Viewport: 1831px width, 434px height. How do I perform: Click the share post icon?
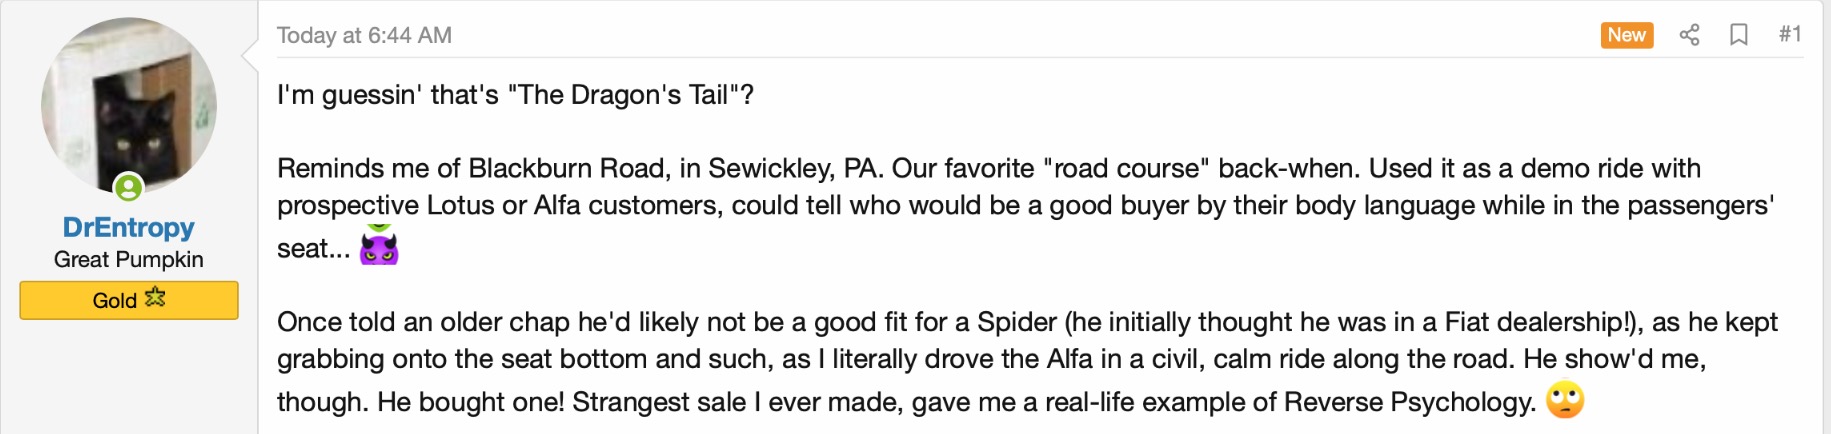tap(1689, 35)
